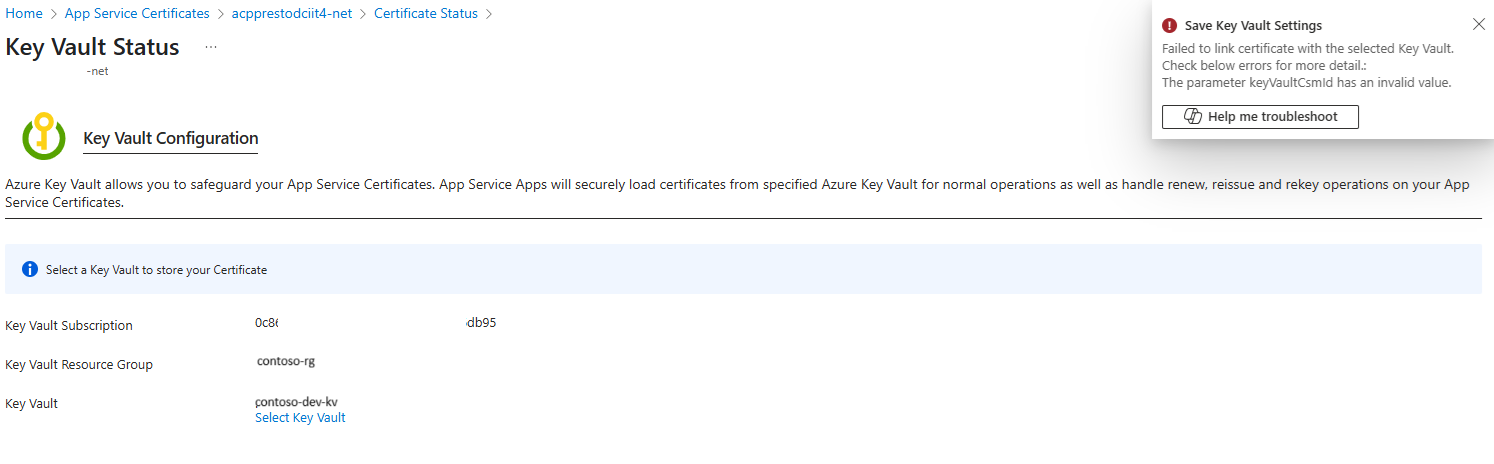Click the Select Key Vault link

pos(300,418)
